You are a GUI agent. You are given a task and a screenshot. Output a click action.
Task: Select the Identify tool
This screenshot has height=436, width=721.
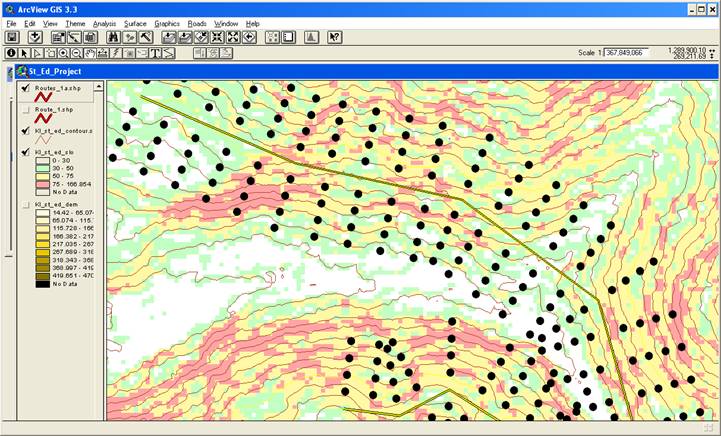click(11, 52)
